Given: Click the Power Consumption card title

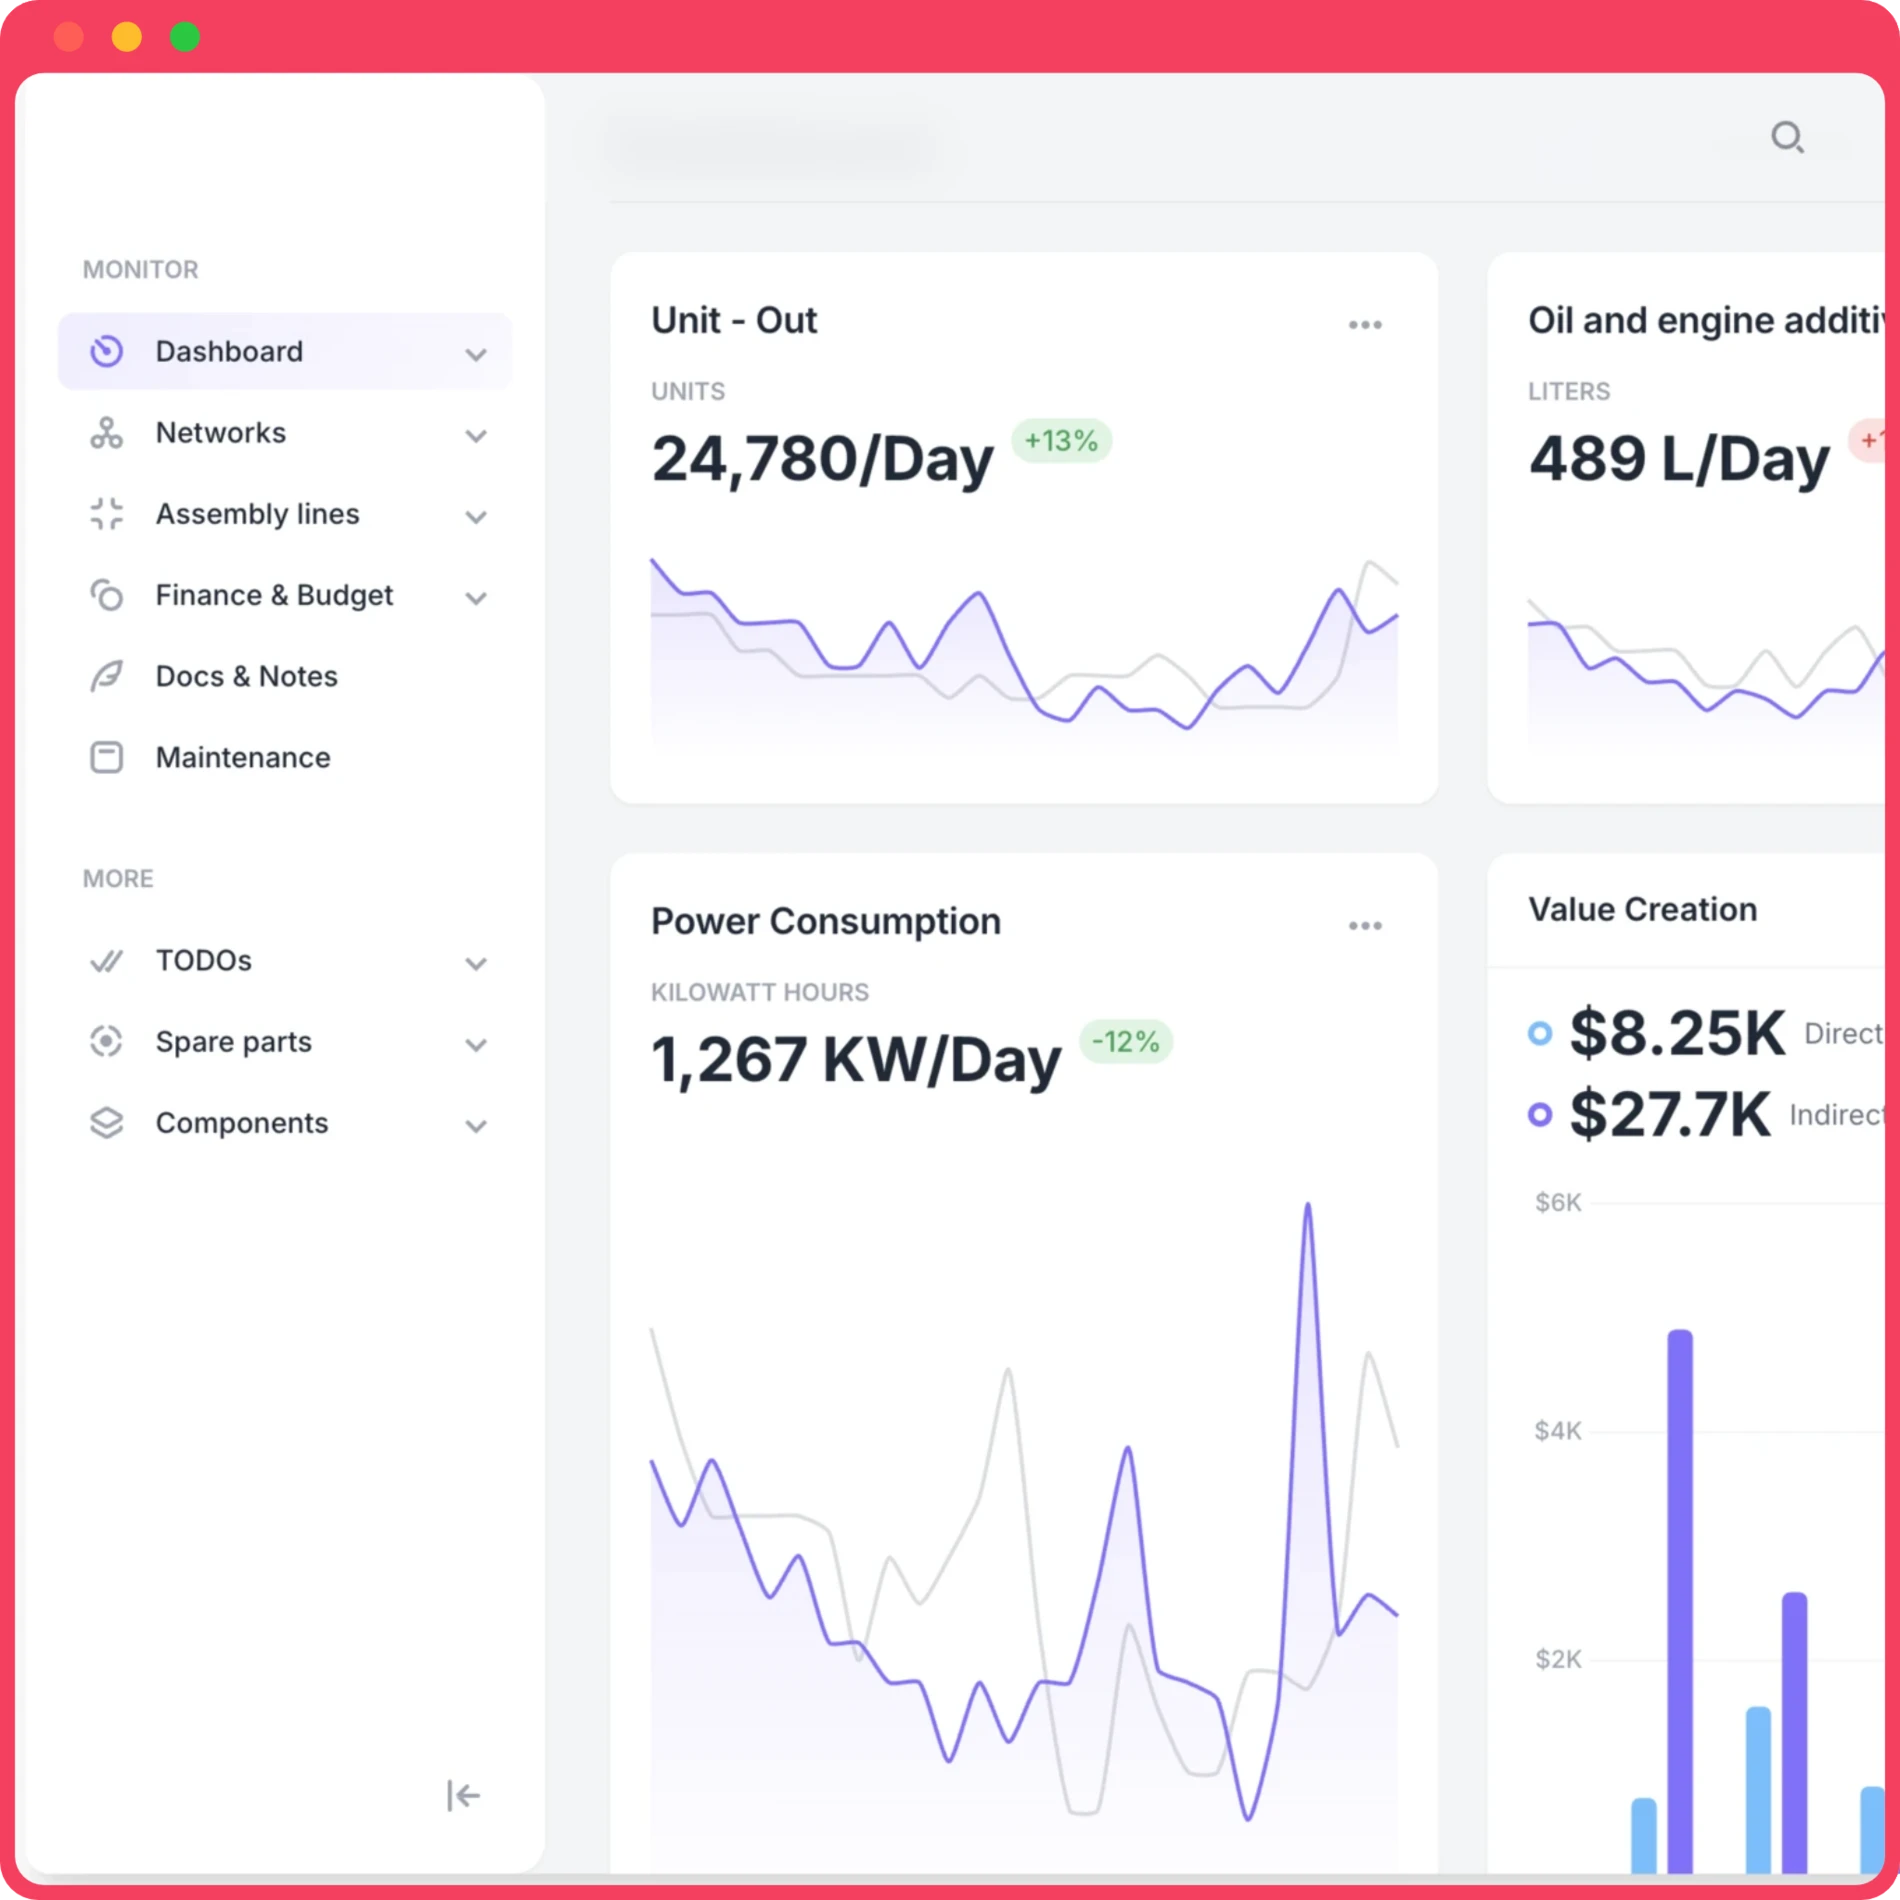Looking at the screenshot, I should (x=826, y=921).
